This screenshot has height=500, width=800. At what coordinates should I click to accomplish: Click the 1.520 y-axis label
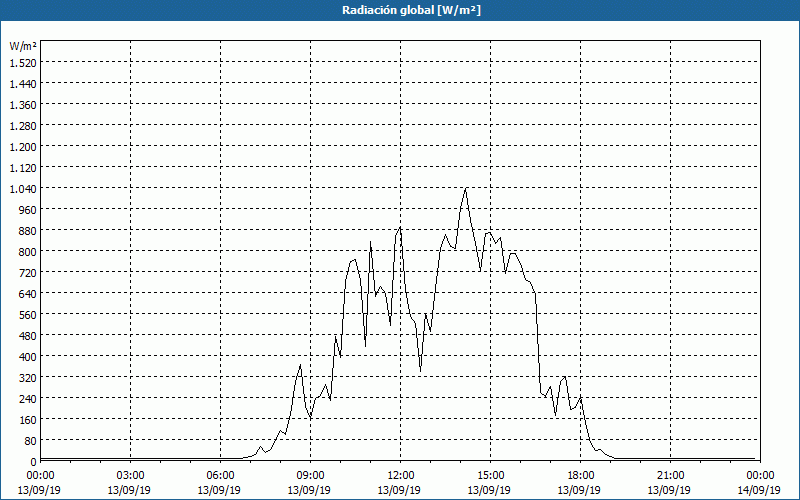23,63
